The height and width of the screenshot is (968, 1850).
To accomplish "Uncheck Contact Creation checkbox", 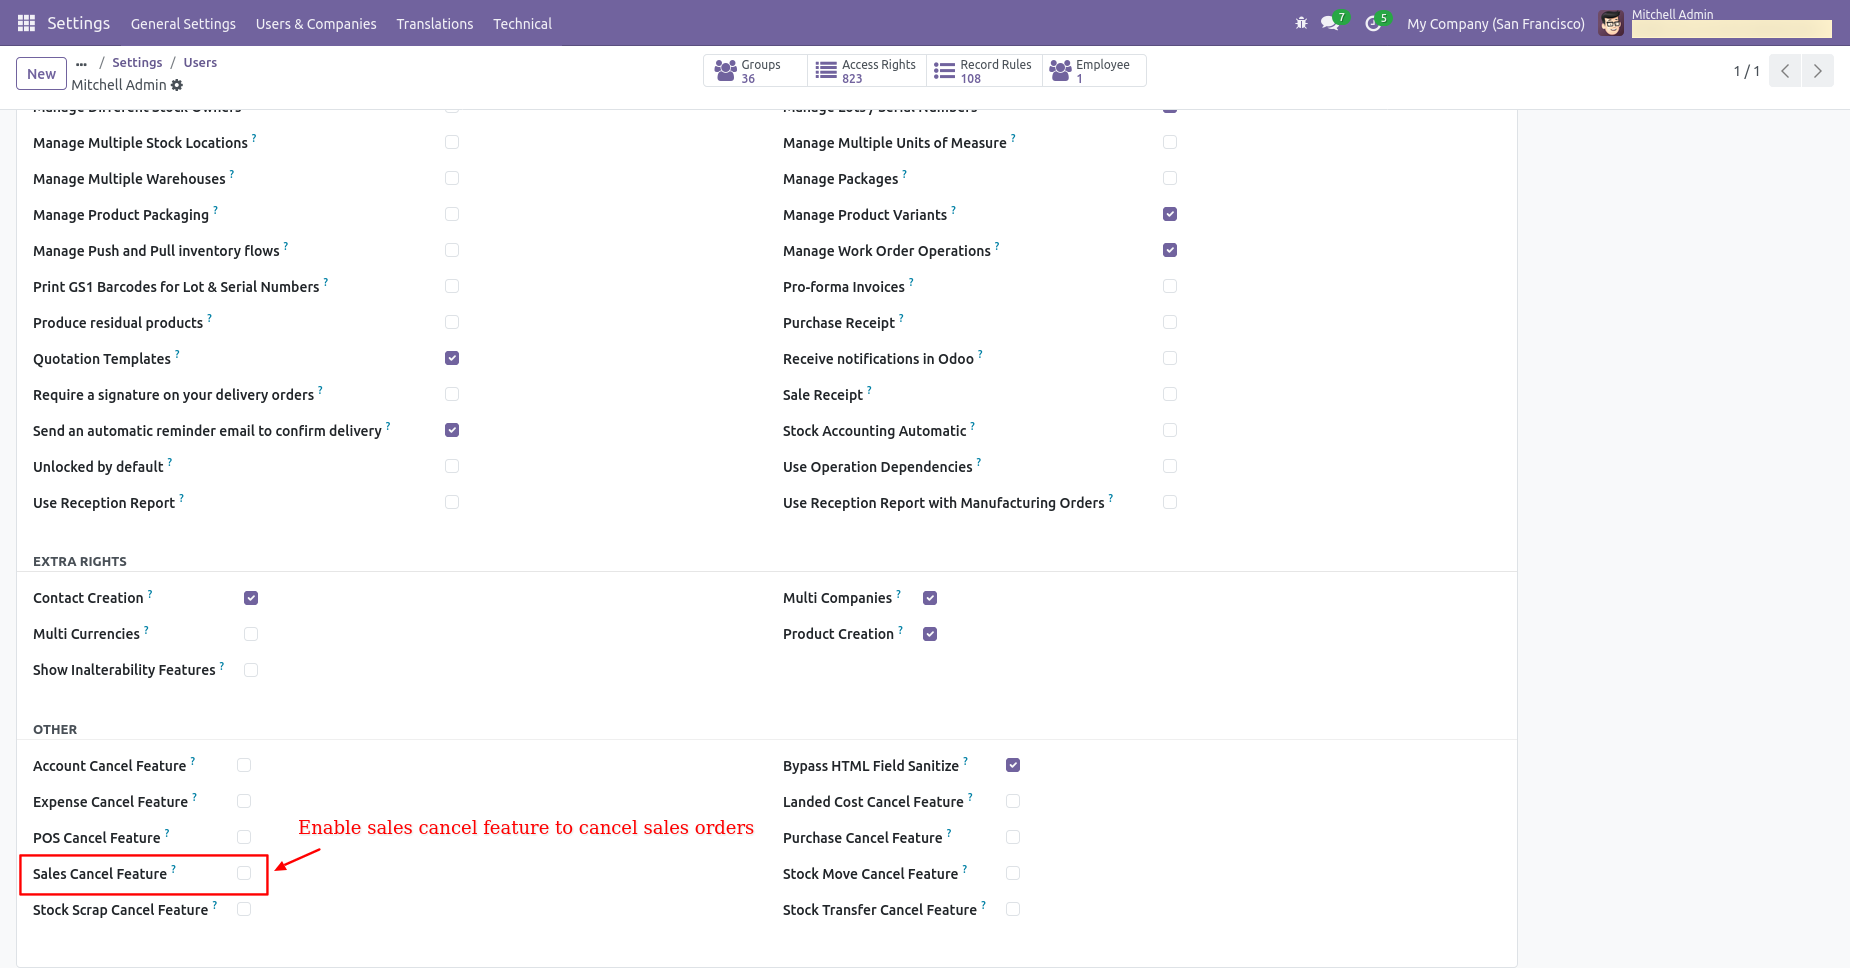I will point(251,598).
